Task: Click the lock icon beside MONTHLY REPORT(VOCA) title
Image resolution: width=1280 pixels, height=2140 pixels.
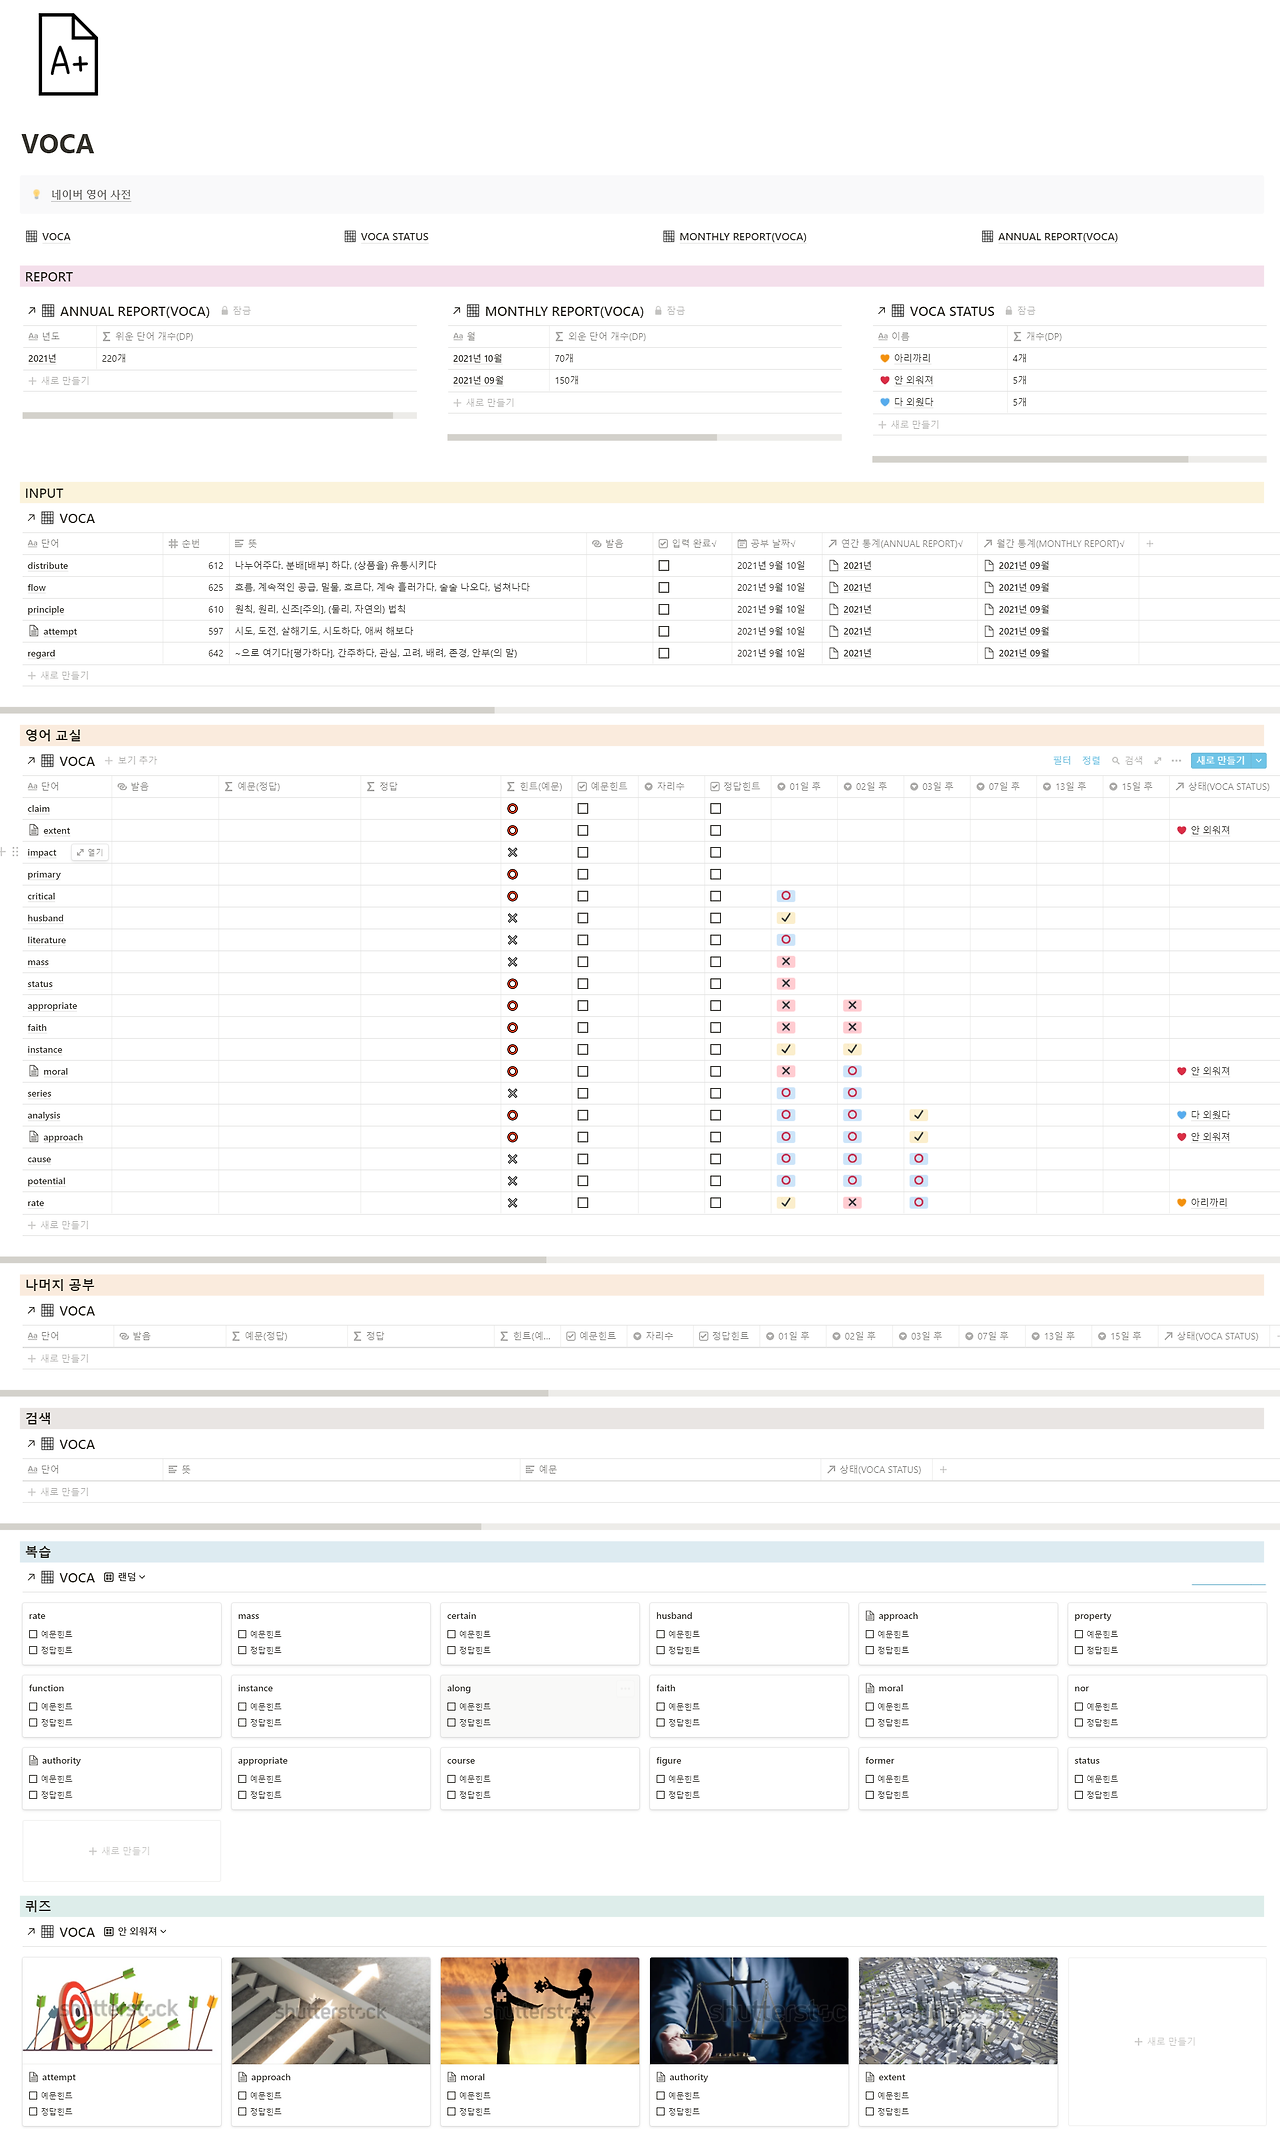Action: [659, 311]
